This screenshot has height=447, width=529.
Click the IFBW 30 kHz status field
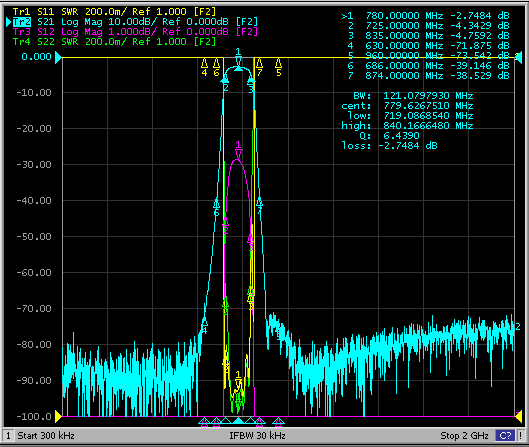point(257,436)
